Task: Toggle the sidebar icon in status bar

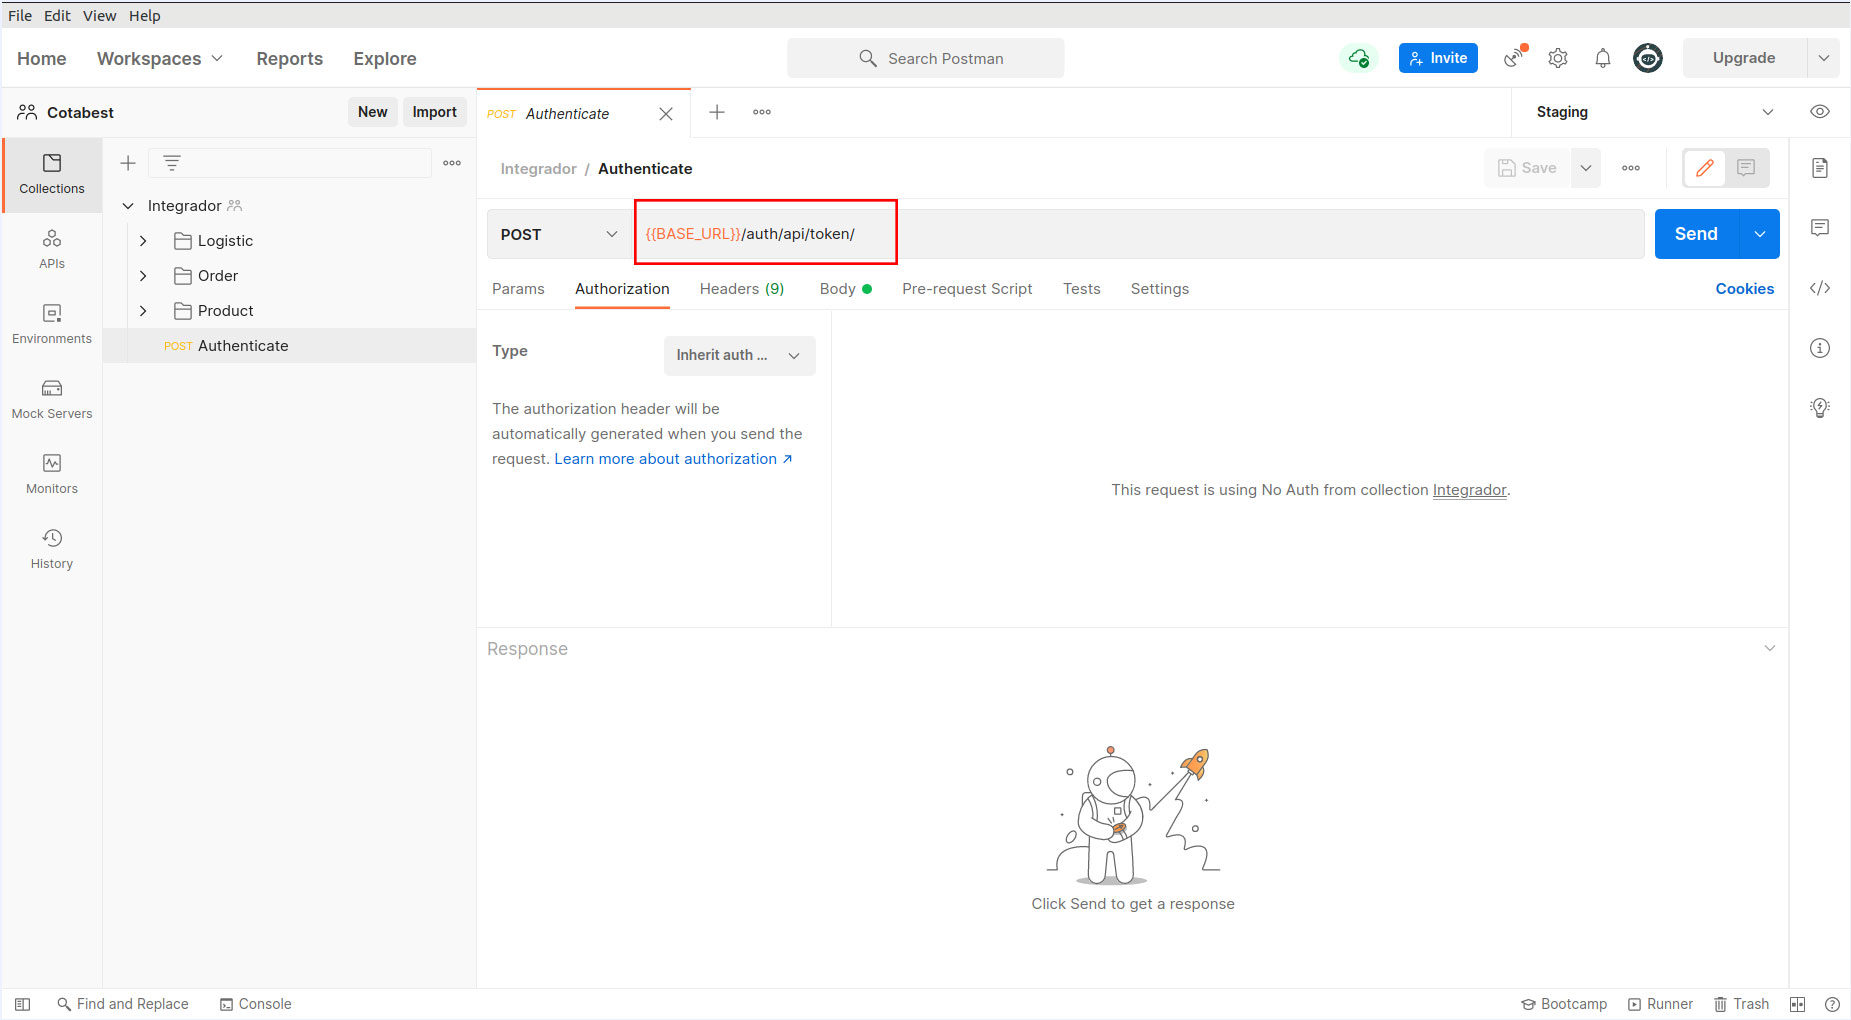Action: (23, 1004)
